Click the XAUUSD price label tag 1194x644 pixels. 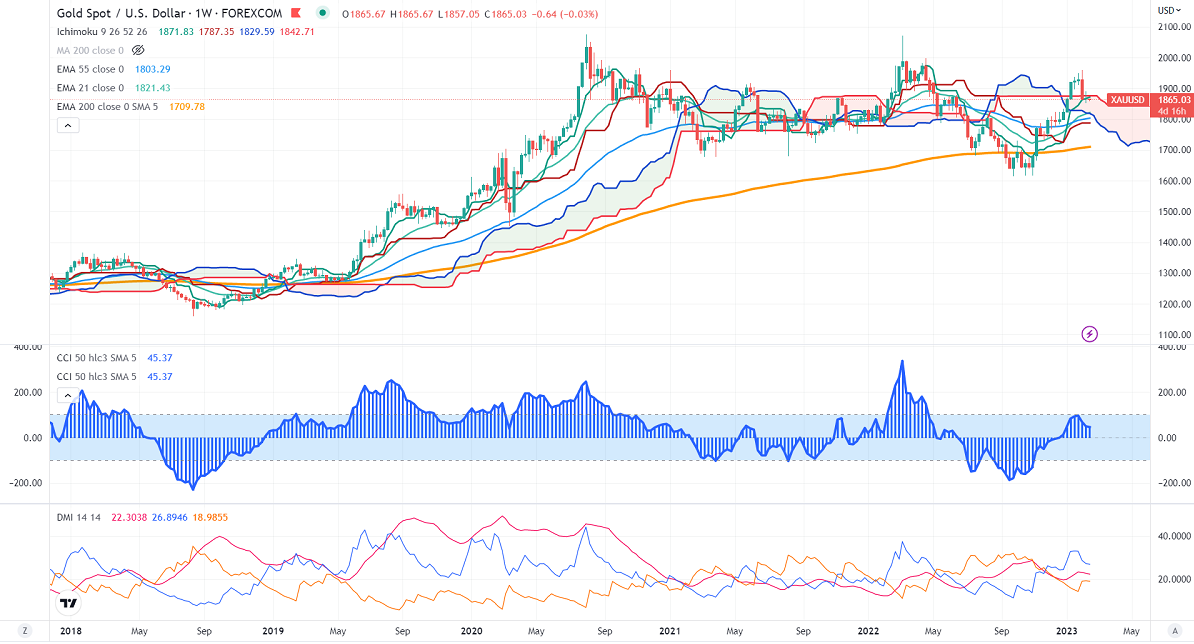tap(1129, 101)
